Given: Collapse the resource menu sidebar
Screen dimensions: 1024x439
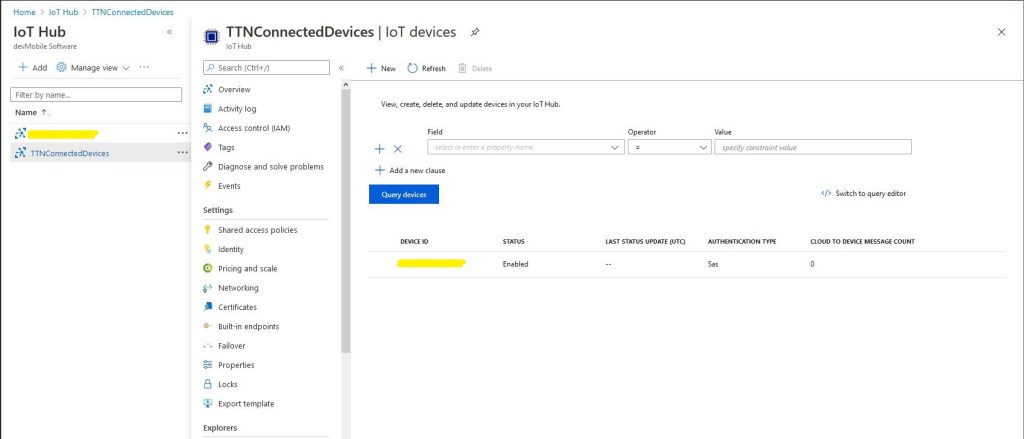Looking at the screenshot, I should [x=341, y=68].
